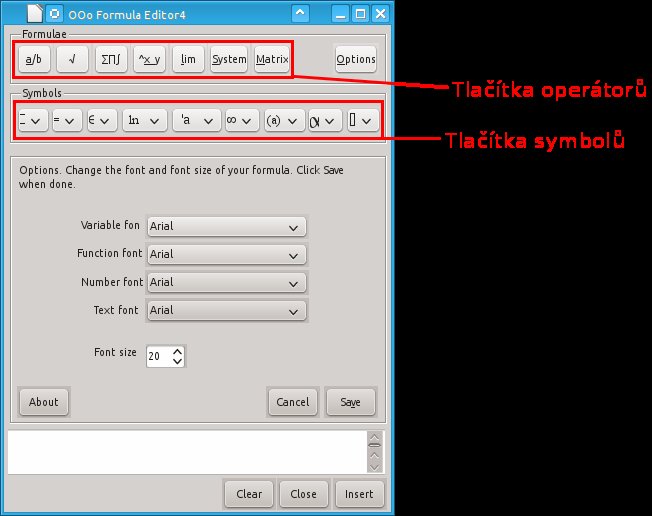This screenshot has width=652, height=516.
Task: Decrease font size with down arrow
Action: click(x=178, y=361)
